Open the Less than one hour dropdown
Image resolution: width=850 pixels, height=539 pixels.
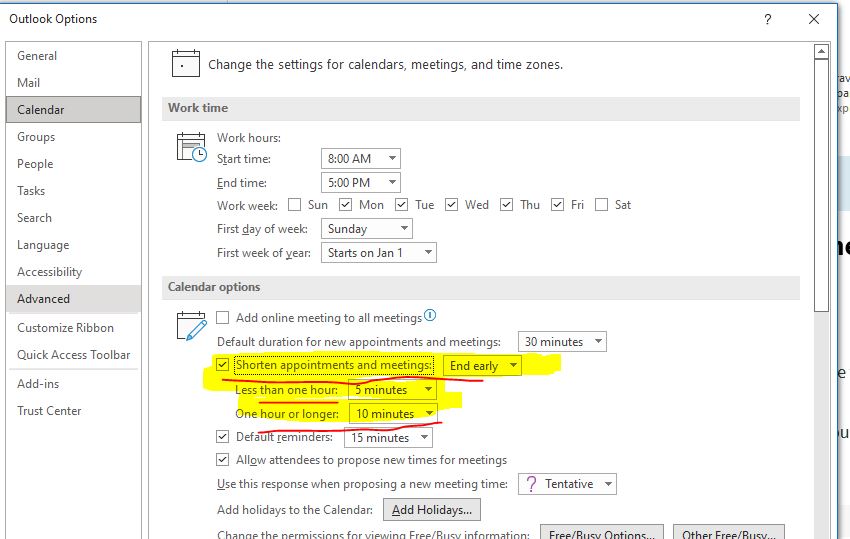(x=392, y=390)
